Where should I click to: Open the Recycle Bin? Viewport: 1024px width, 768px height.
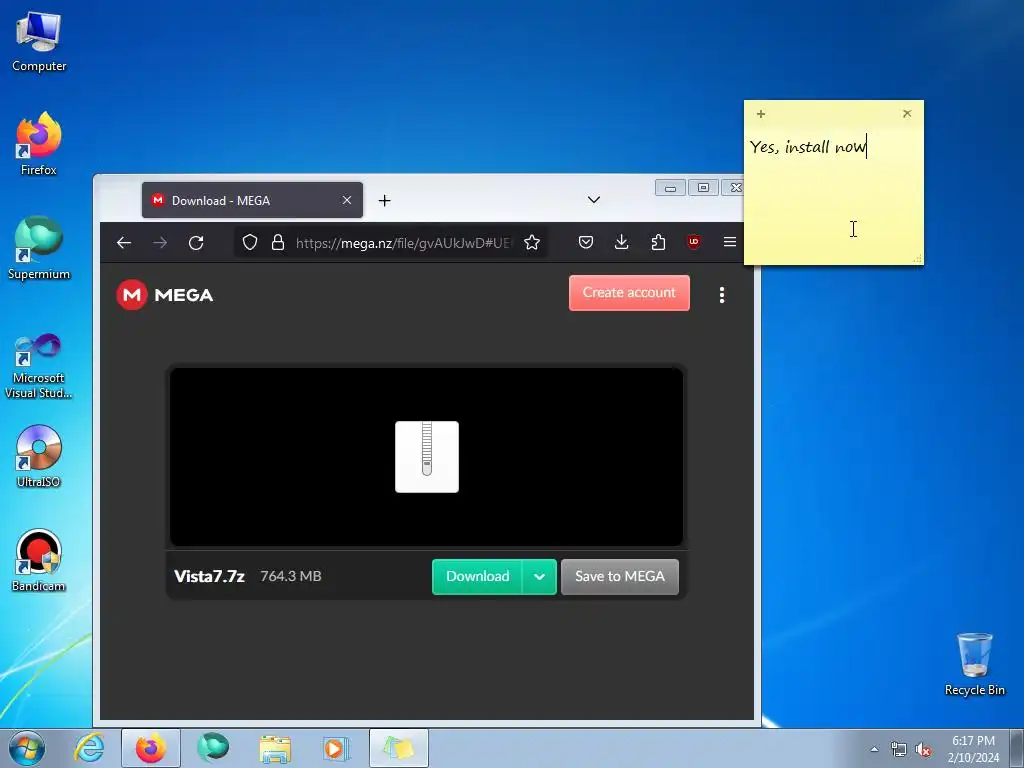tap(974, 664)
